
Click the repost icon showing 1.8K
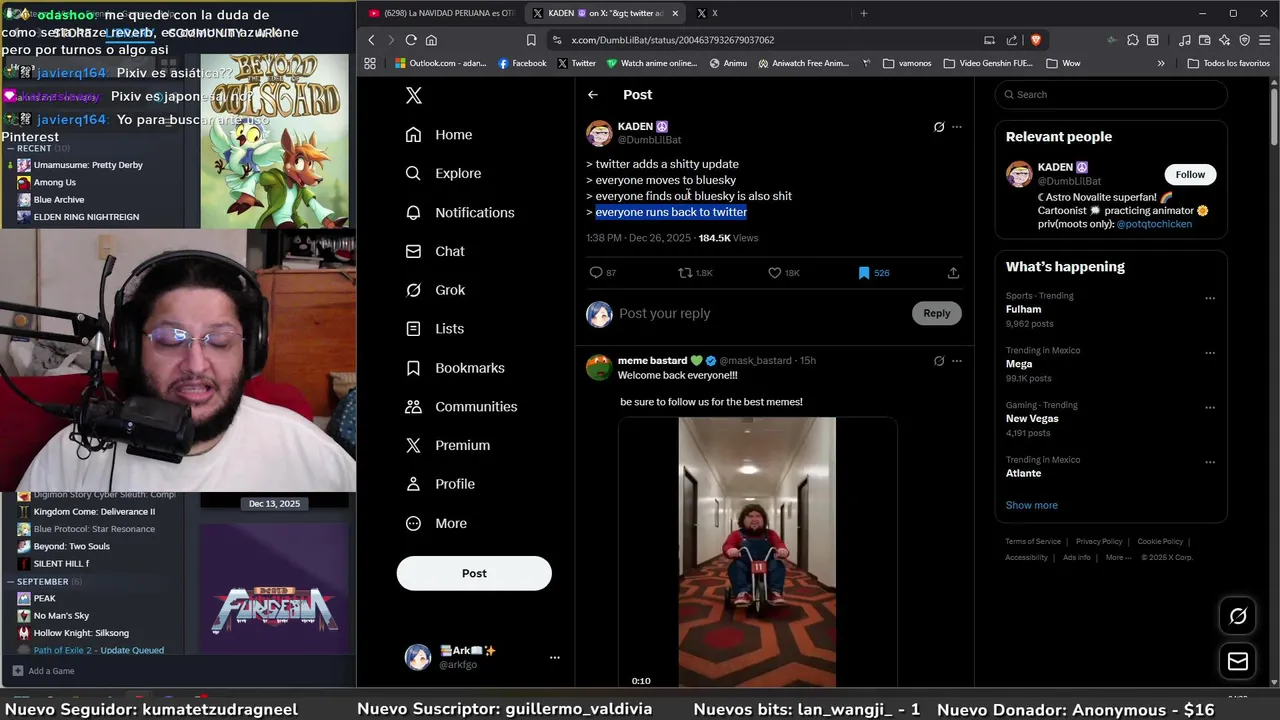685,273
